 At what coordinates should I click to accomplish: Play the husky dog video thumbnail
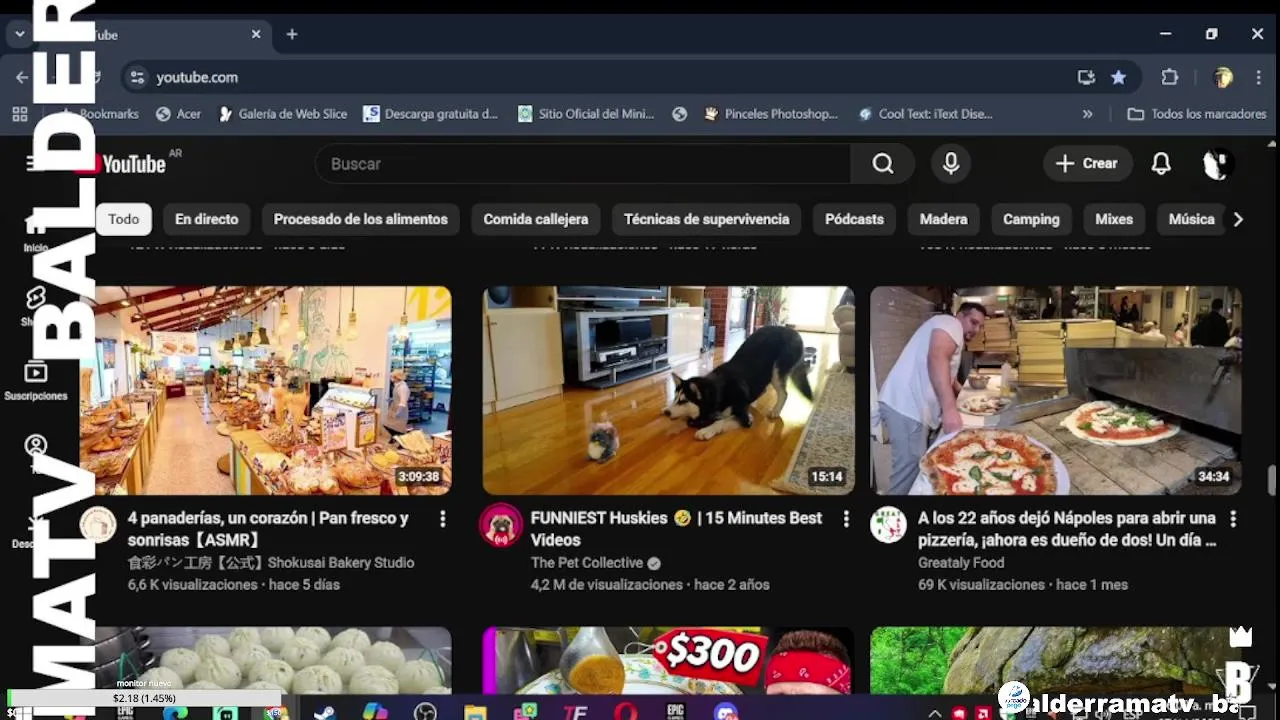pyautogui.click(x=669, y=391)
